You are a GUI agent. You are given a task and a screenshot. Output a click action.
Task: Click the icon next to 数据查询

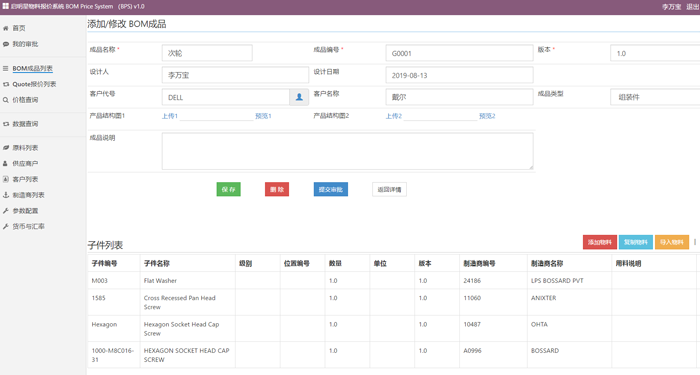click(x=6, y=124)
